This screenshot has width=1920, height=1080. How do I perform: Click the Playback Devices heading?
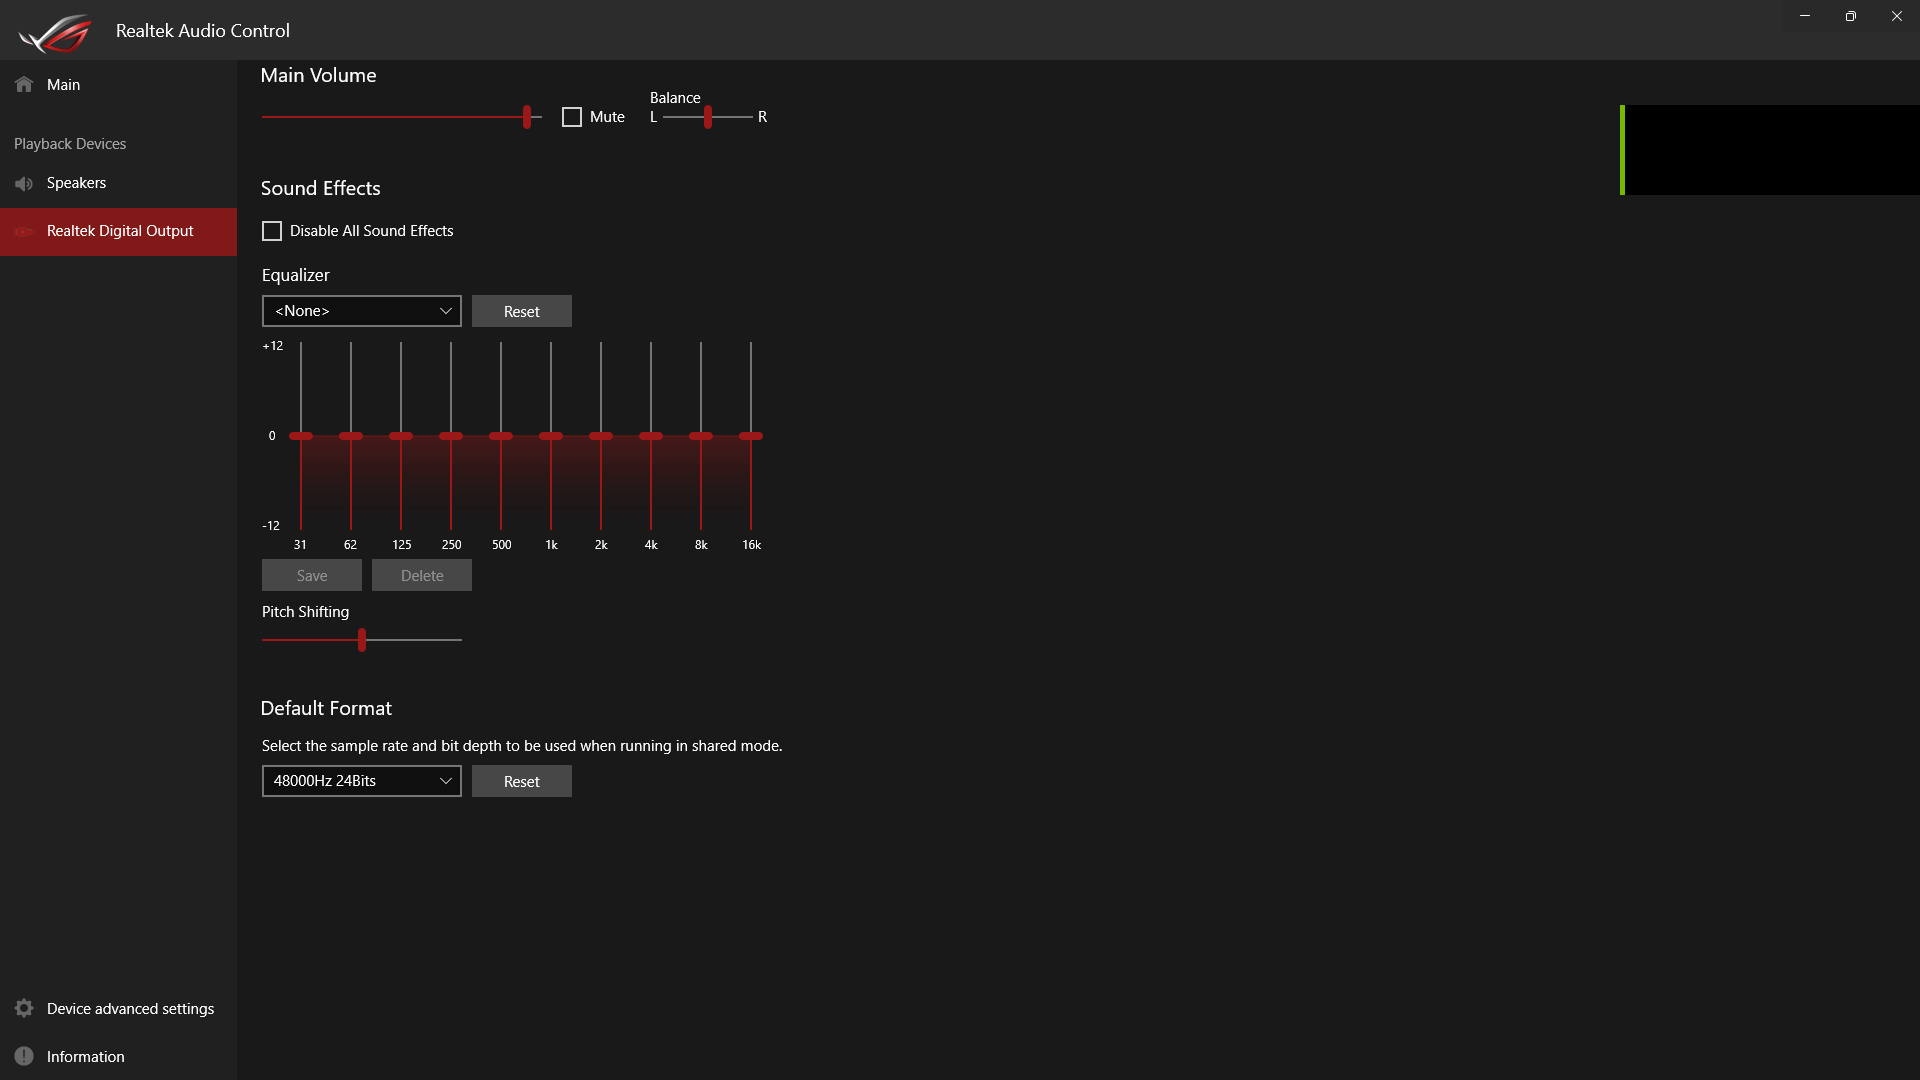click(70, 144)
